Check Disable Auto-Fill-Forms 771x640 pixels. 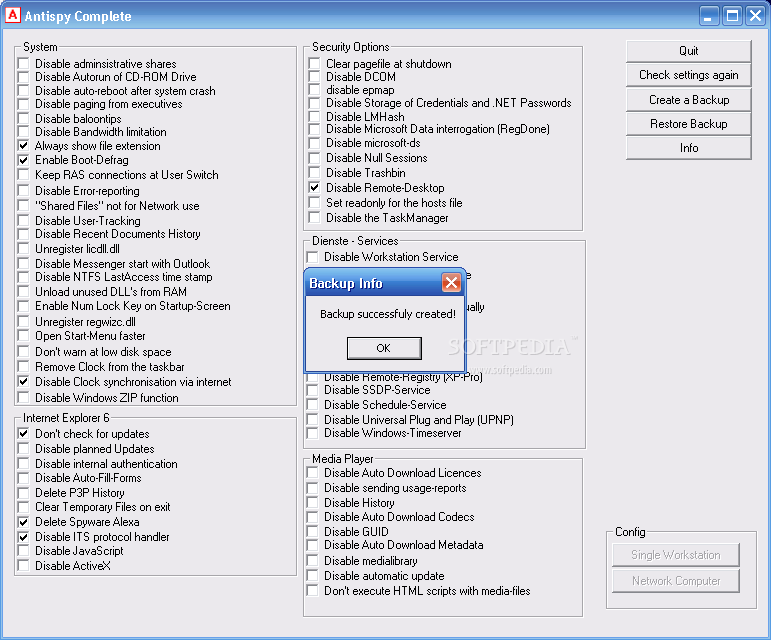[23, 478]
